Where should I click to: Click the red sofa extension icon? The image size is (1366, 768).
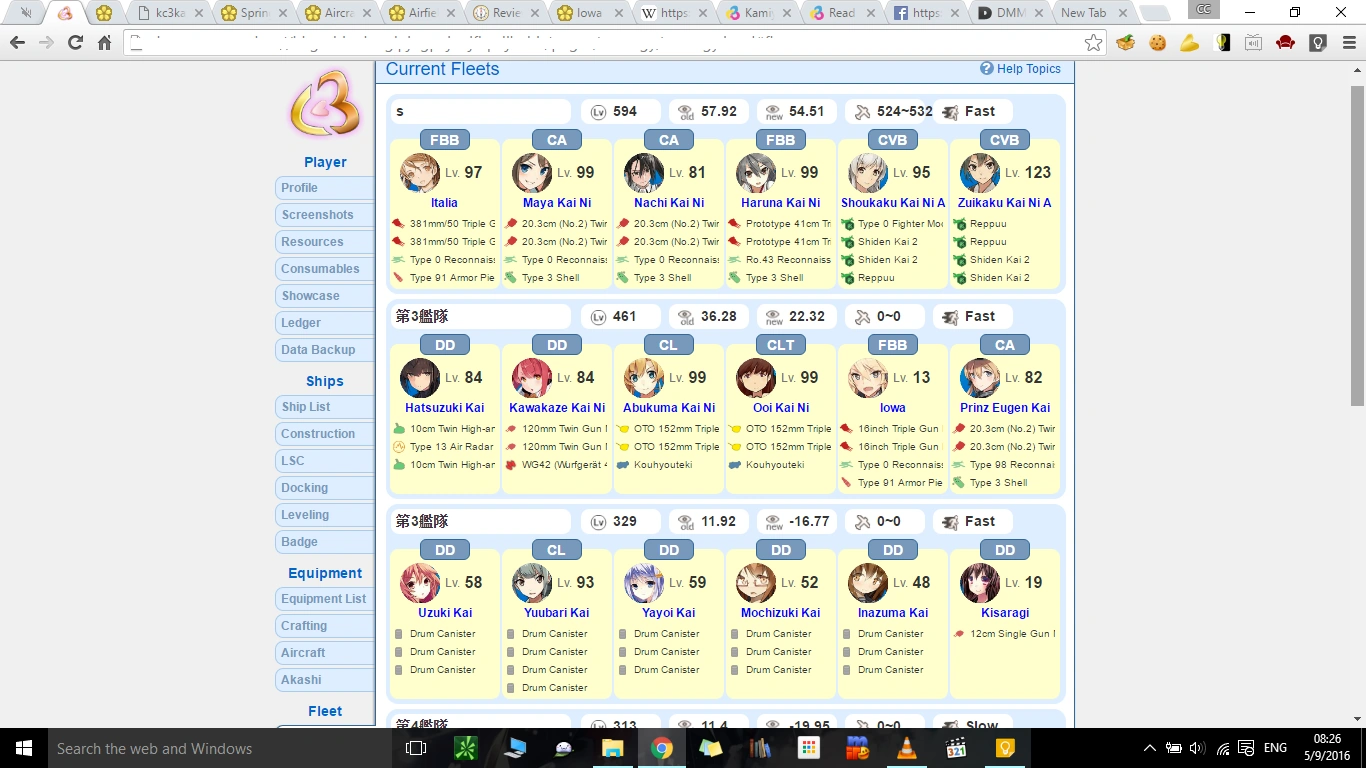[x=1286, y=42]
